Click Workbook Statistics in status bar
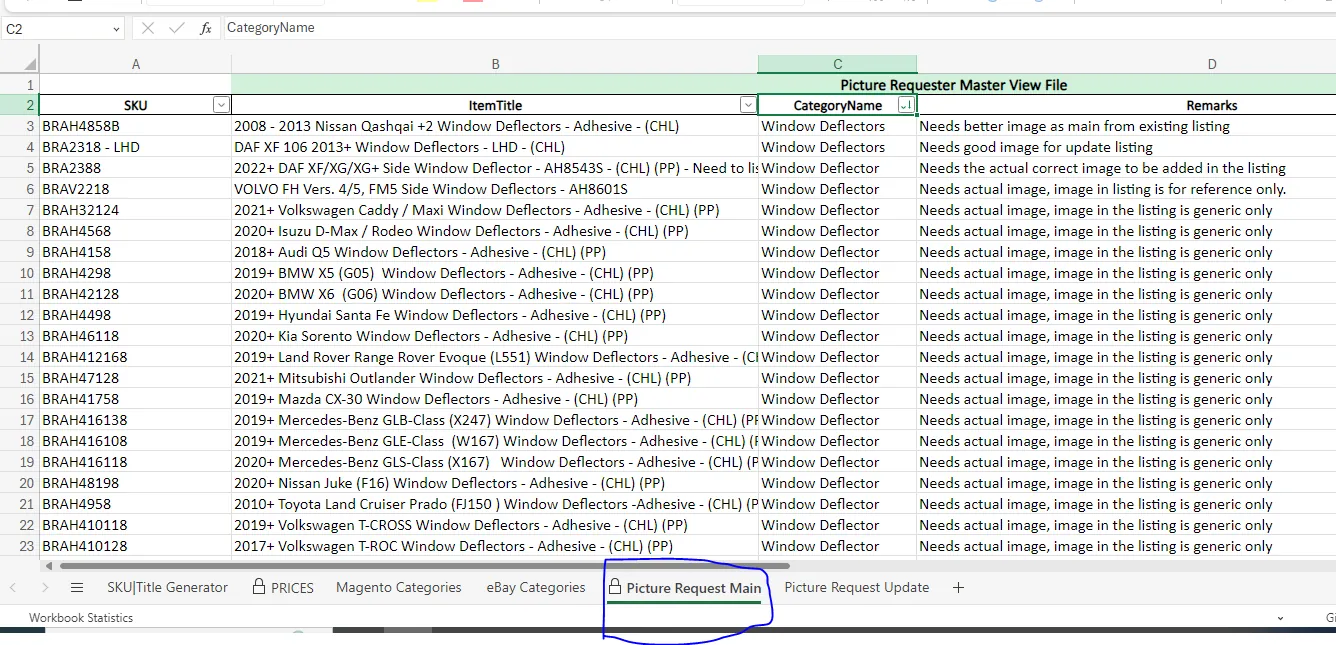This screenshot has width=1336, height=645. (81, 618)
